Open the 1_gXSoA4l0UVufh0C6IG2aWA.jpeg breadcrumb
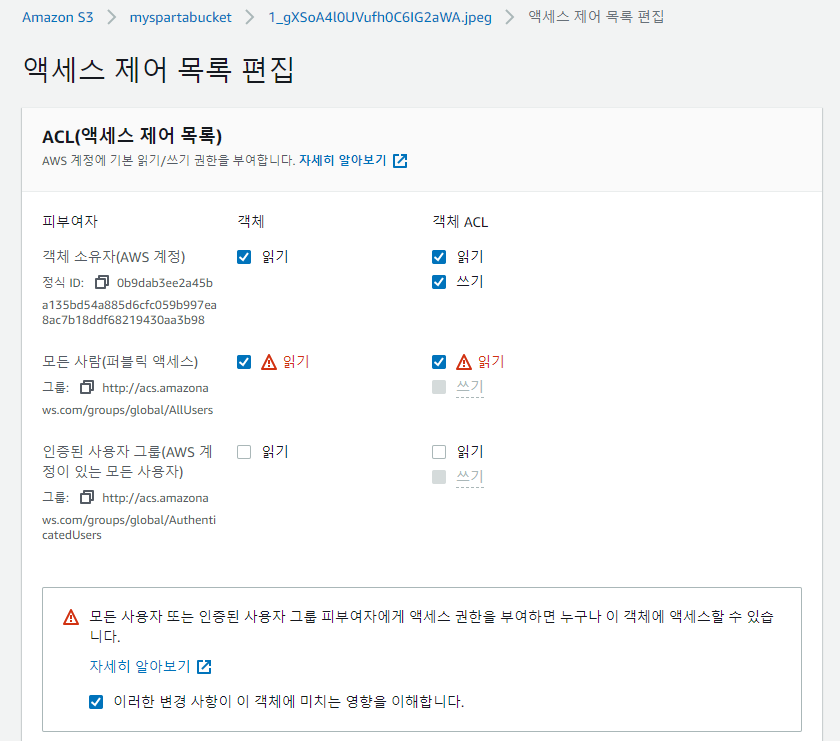 point(380,17)
